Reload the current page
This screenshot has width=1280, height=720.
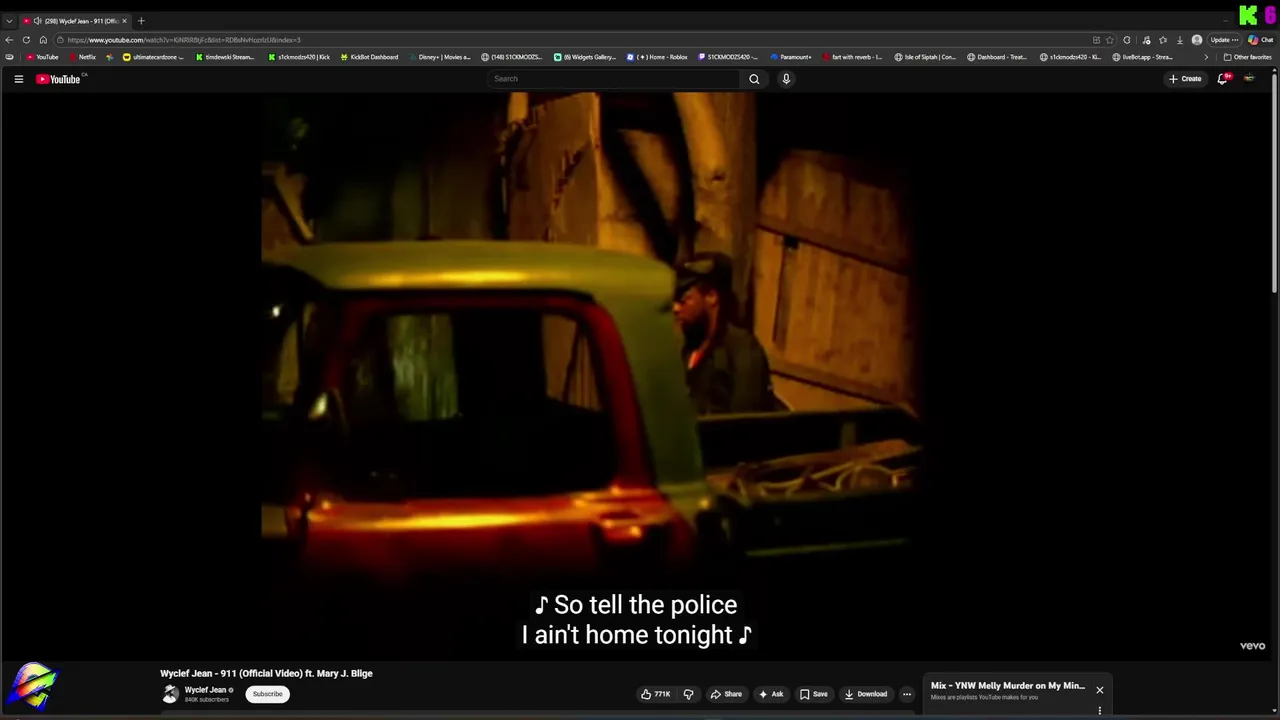[x=26, y=40]
